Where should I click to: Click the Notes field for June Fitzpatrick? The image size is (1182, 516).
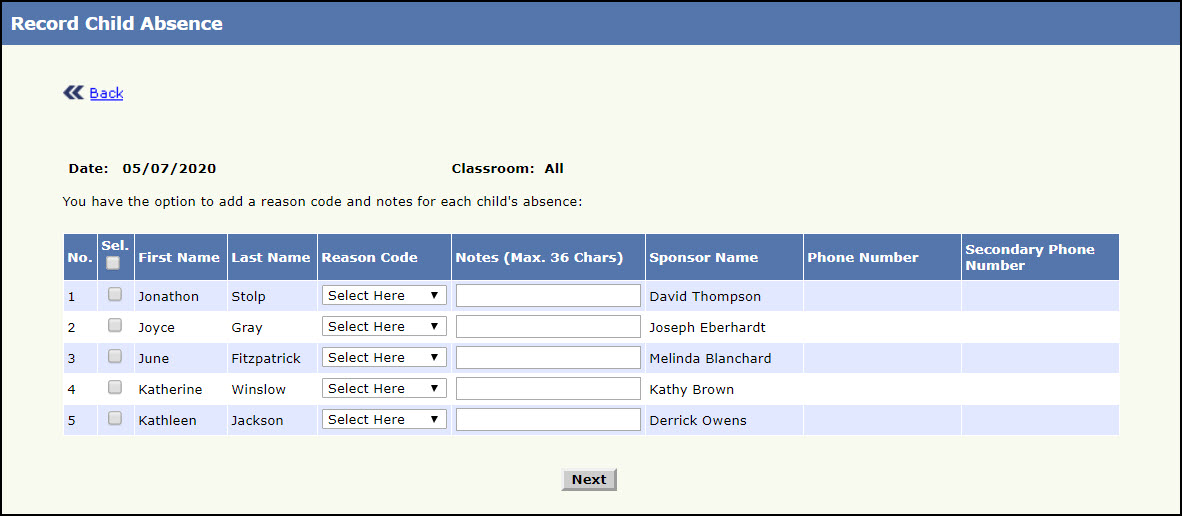[x=548, y=358]
